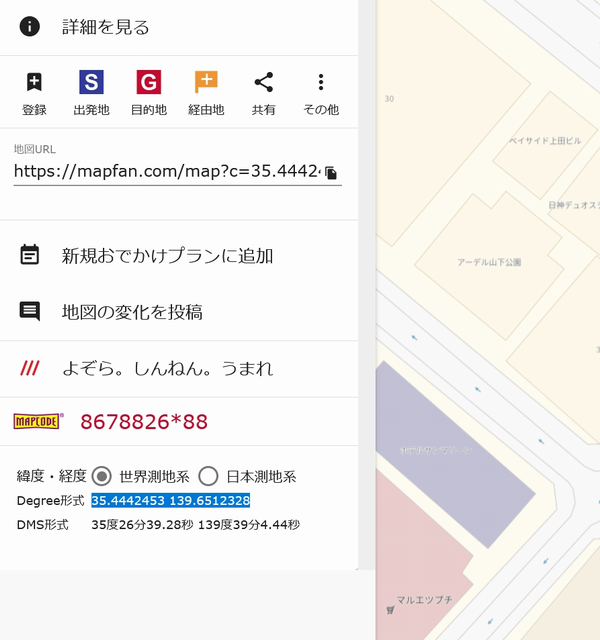
Task: Click the DMS形式 coordinate value
Action: click(x=195, y=524)
